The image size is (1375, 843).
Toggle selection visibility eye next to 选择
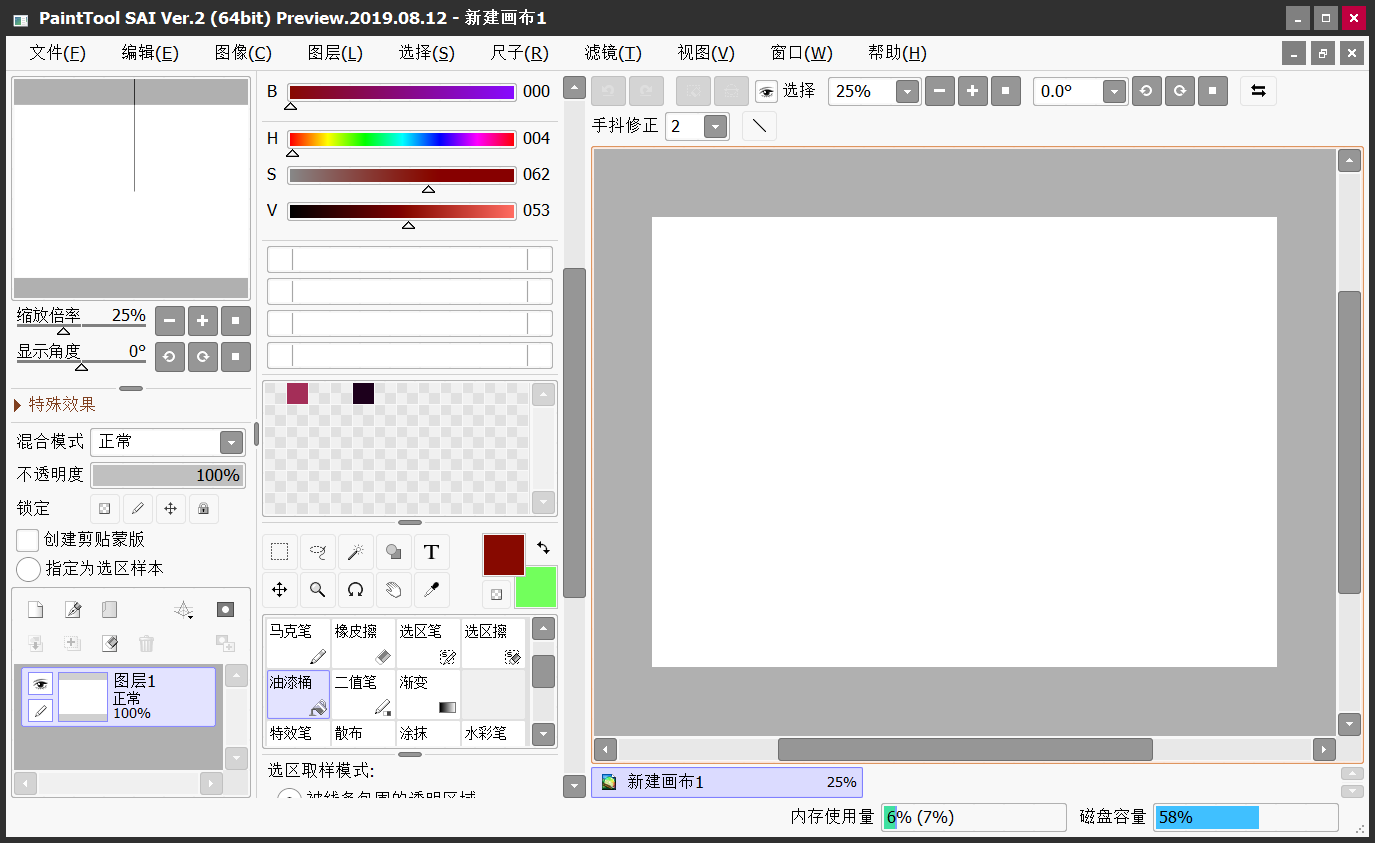[766, 92]
